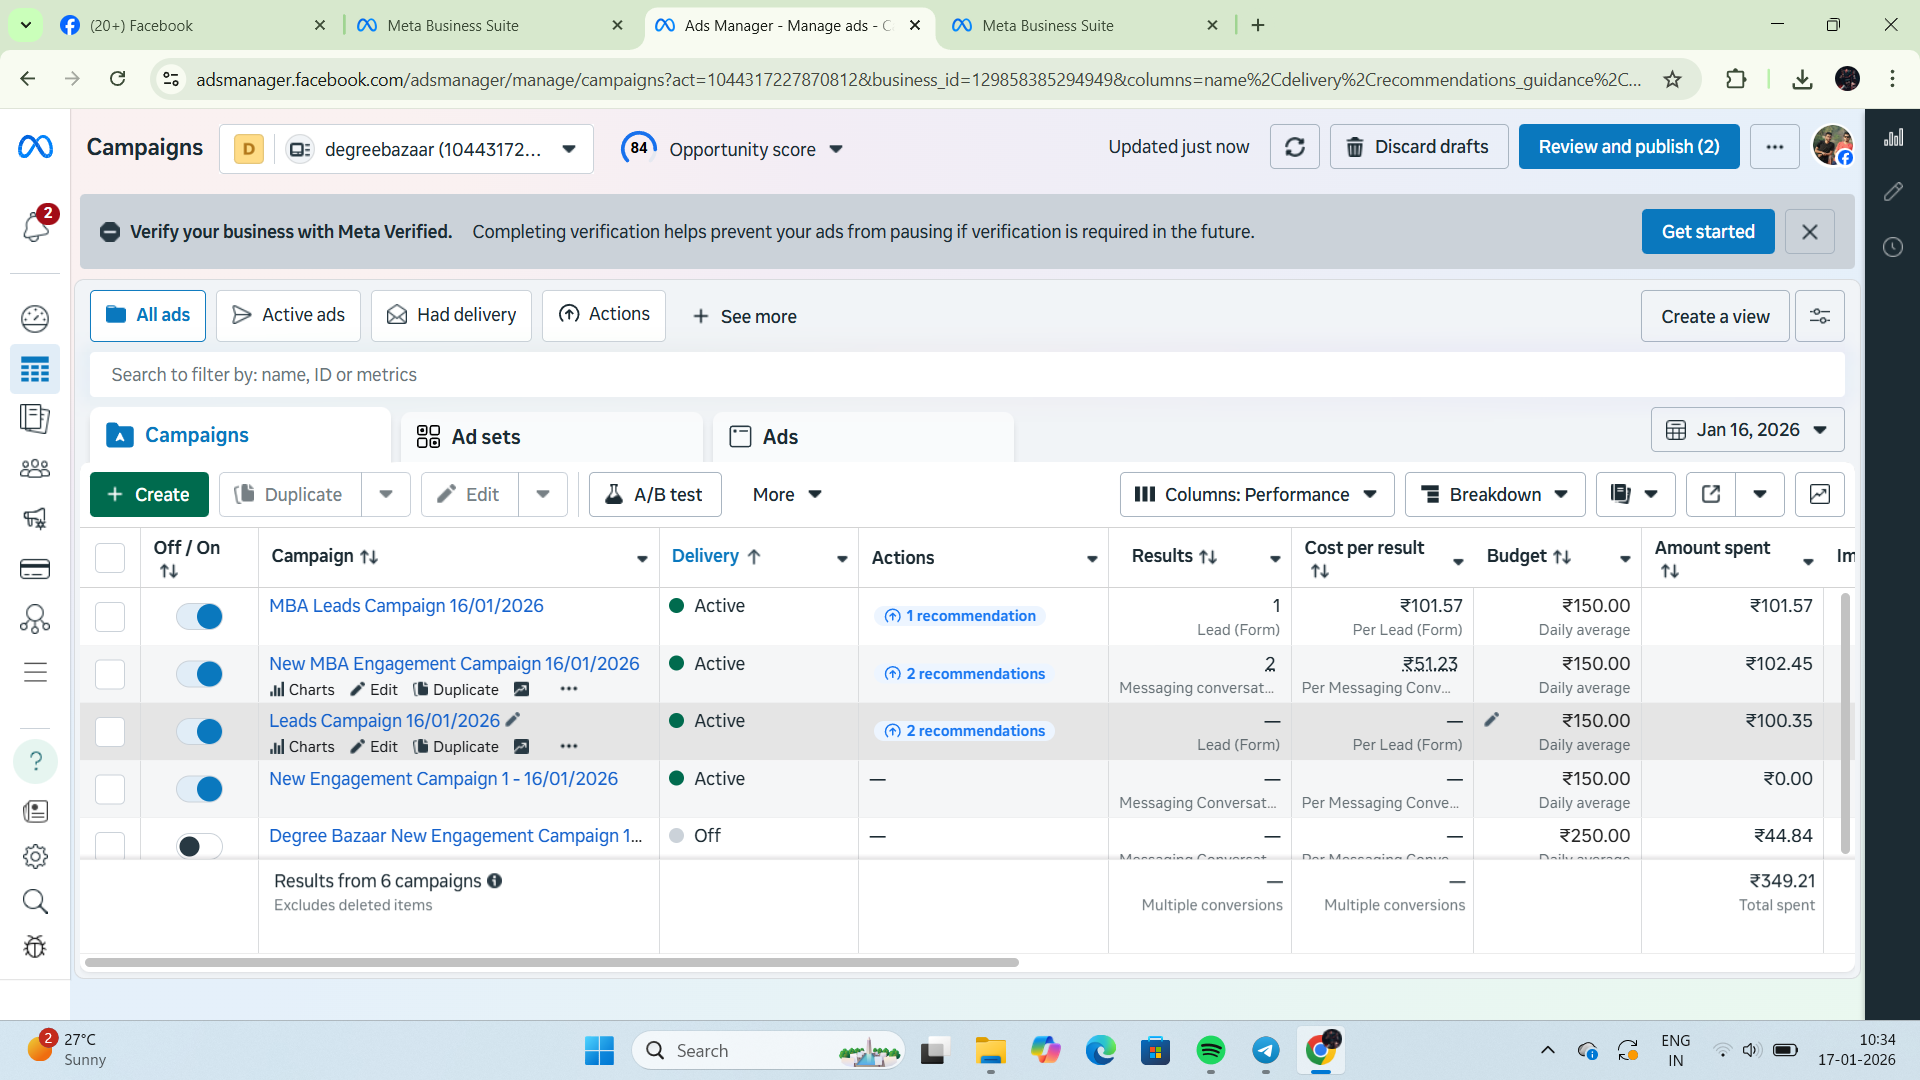This screenshot has height=1080, width=1920.
Task: Open the charts view icon in toolbar
Action: click(1819, 494)
